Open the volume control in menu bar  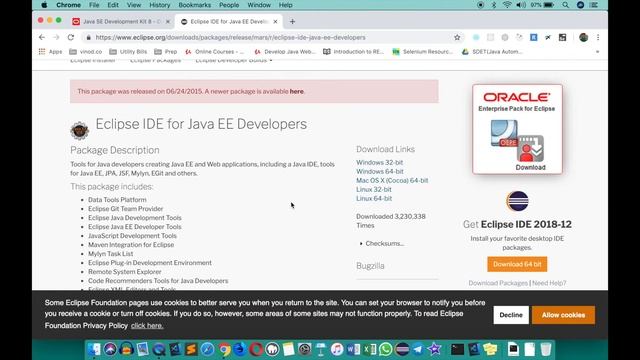pyautogui.click(x=521, y=5)
